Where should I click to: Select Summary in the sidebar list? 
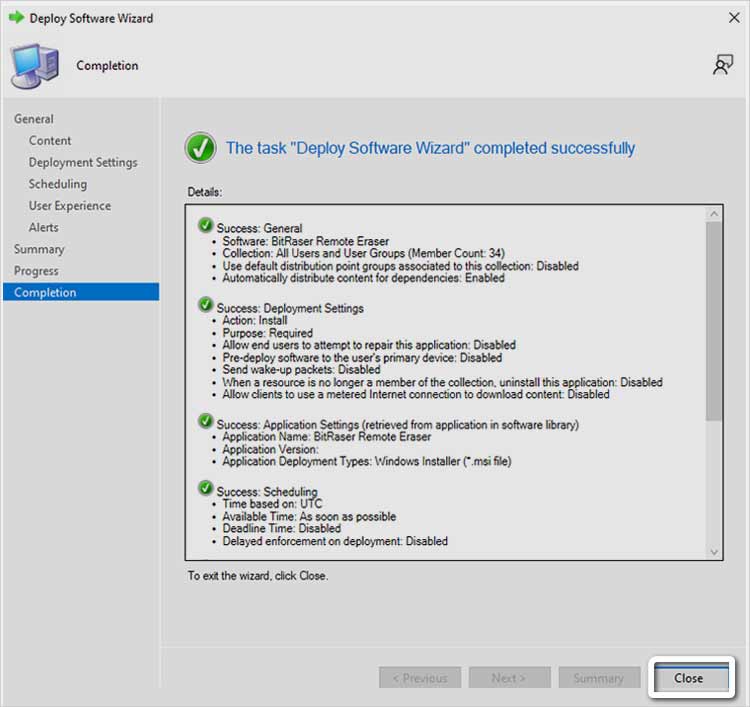(x=39, y=249)
